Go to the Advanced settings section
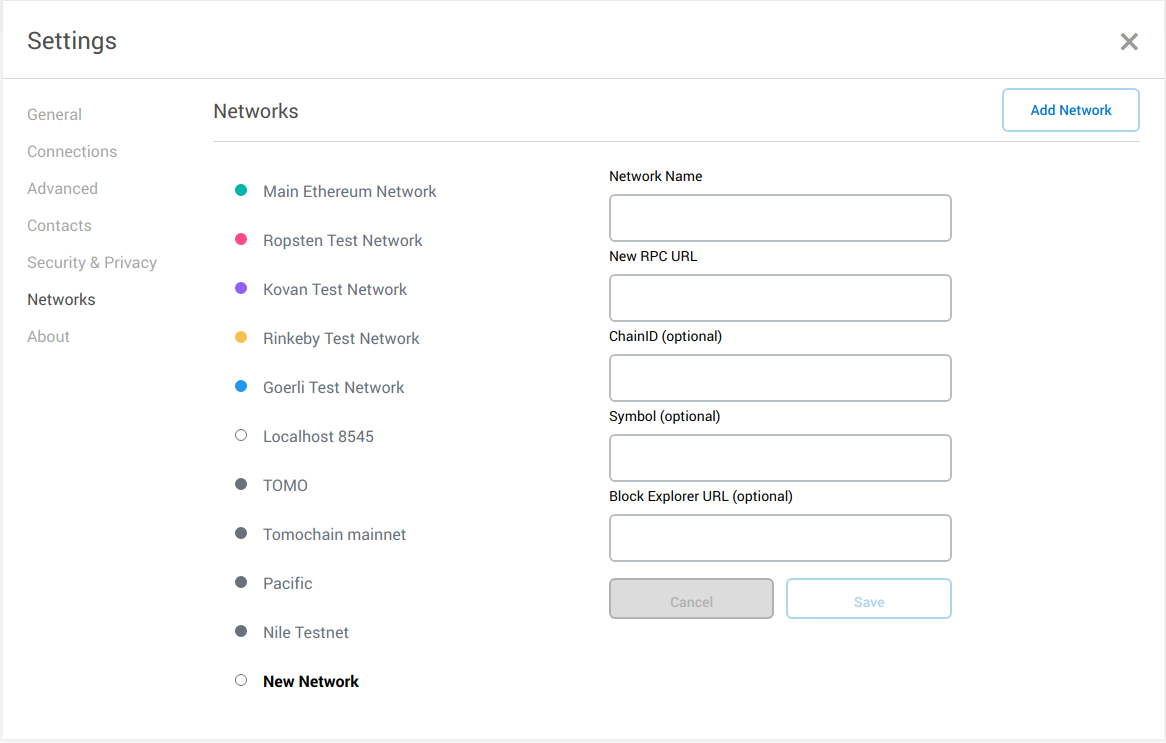1166x743 pixels. (62, 188)
